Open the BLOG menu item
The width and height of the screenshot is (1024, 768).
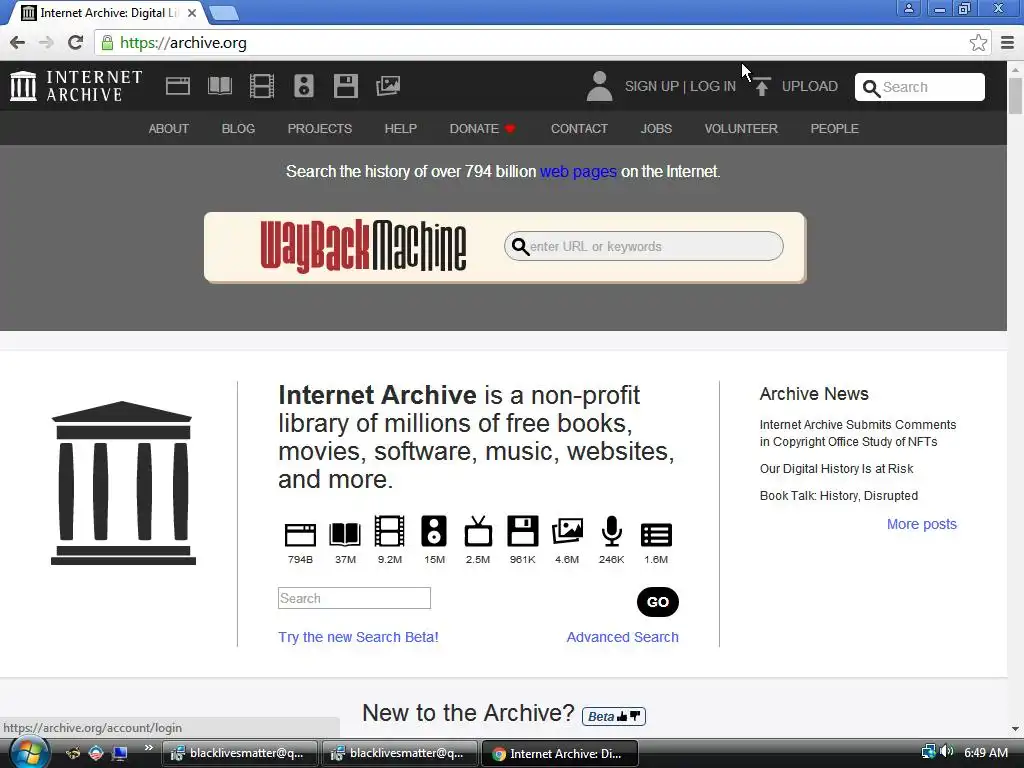point(238,129)
